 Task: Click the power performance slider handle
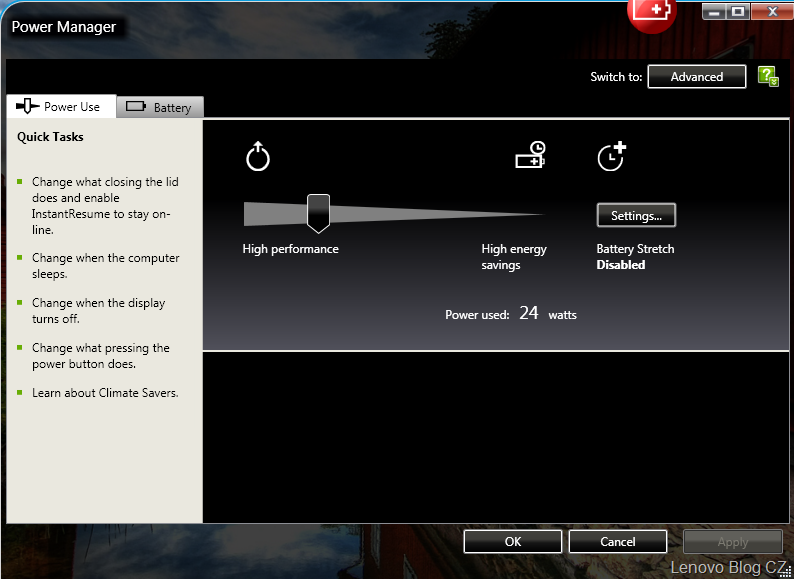(318, 213)
